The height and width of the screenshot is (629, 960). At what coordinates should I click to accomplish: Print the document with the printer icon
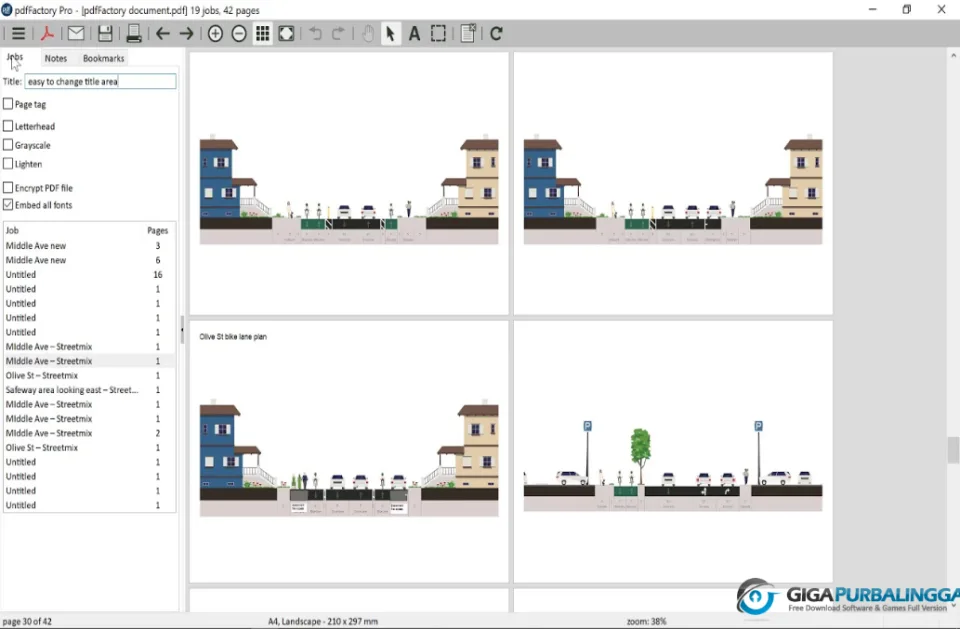pos(133,34)
